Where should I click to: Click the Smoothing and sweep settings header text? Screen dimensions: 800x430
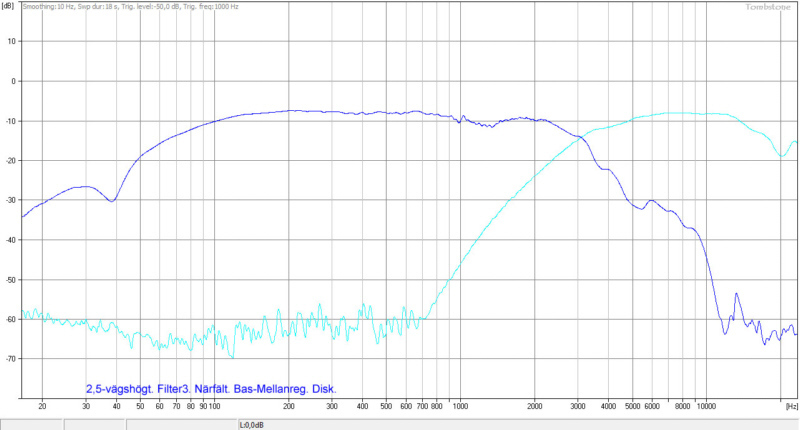coord(130,7)
